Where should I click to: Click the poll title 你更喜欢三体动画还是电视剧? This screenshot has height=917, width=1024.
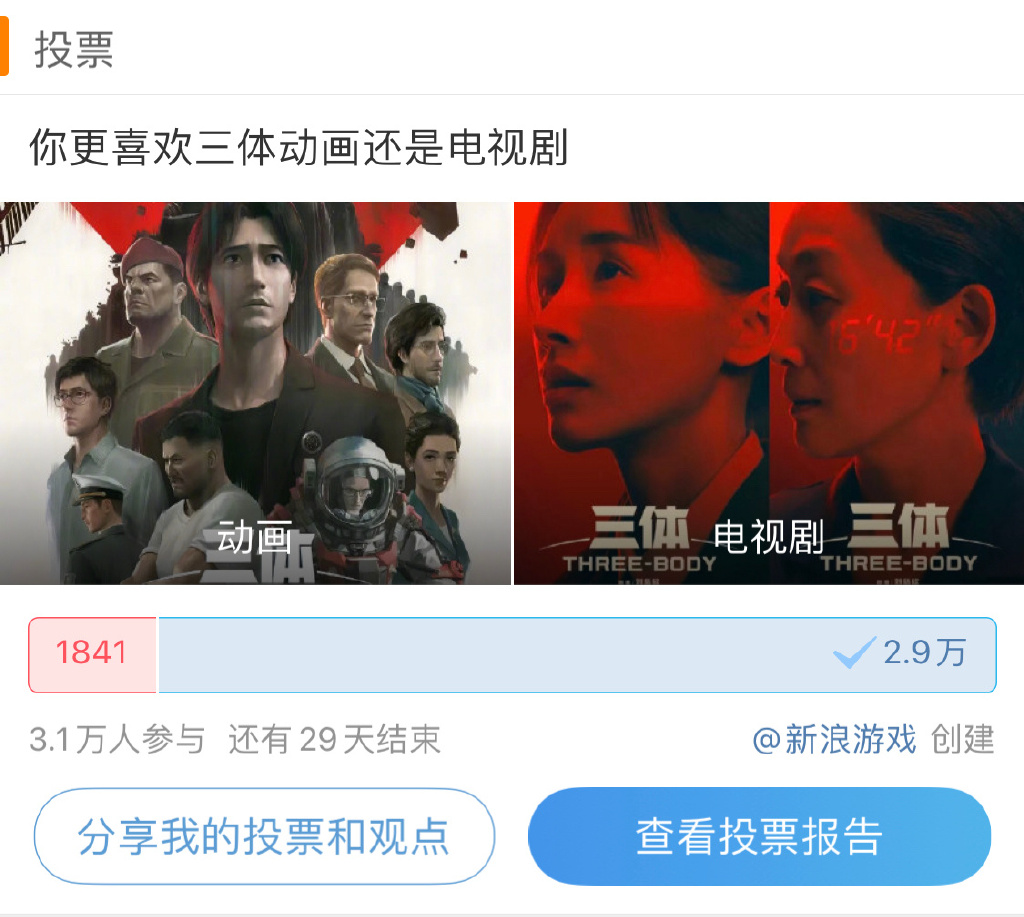298,147
